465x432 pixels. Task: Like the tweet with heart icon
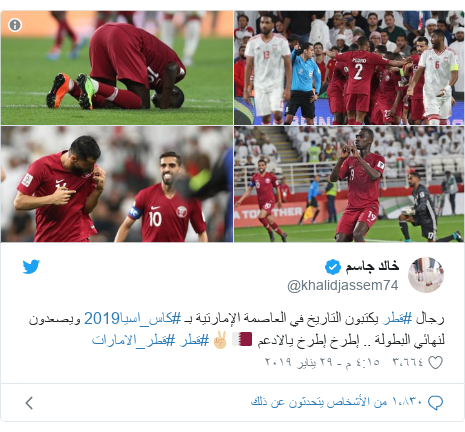435,362
